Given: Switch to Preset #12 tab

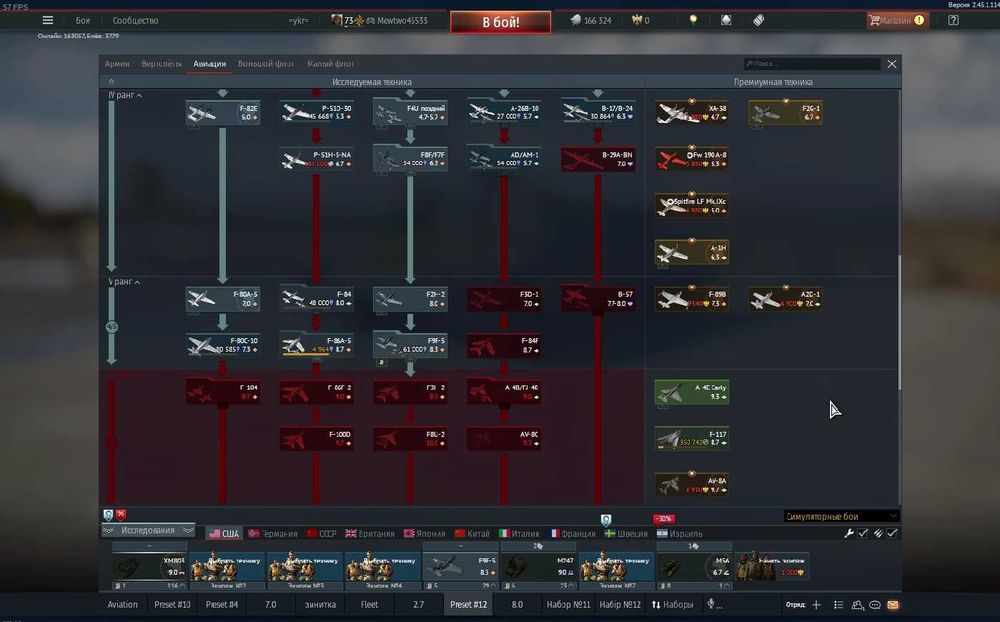Looking at the screenshot, I should point(468,604).
